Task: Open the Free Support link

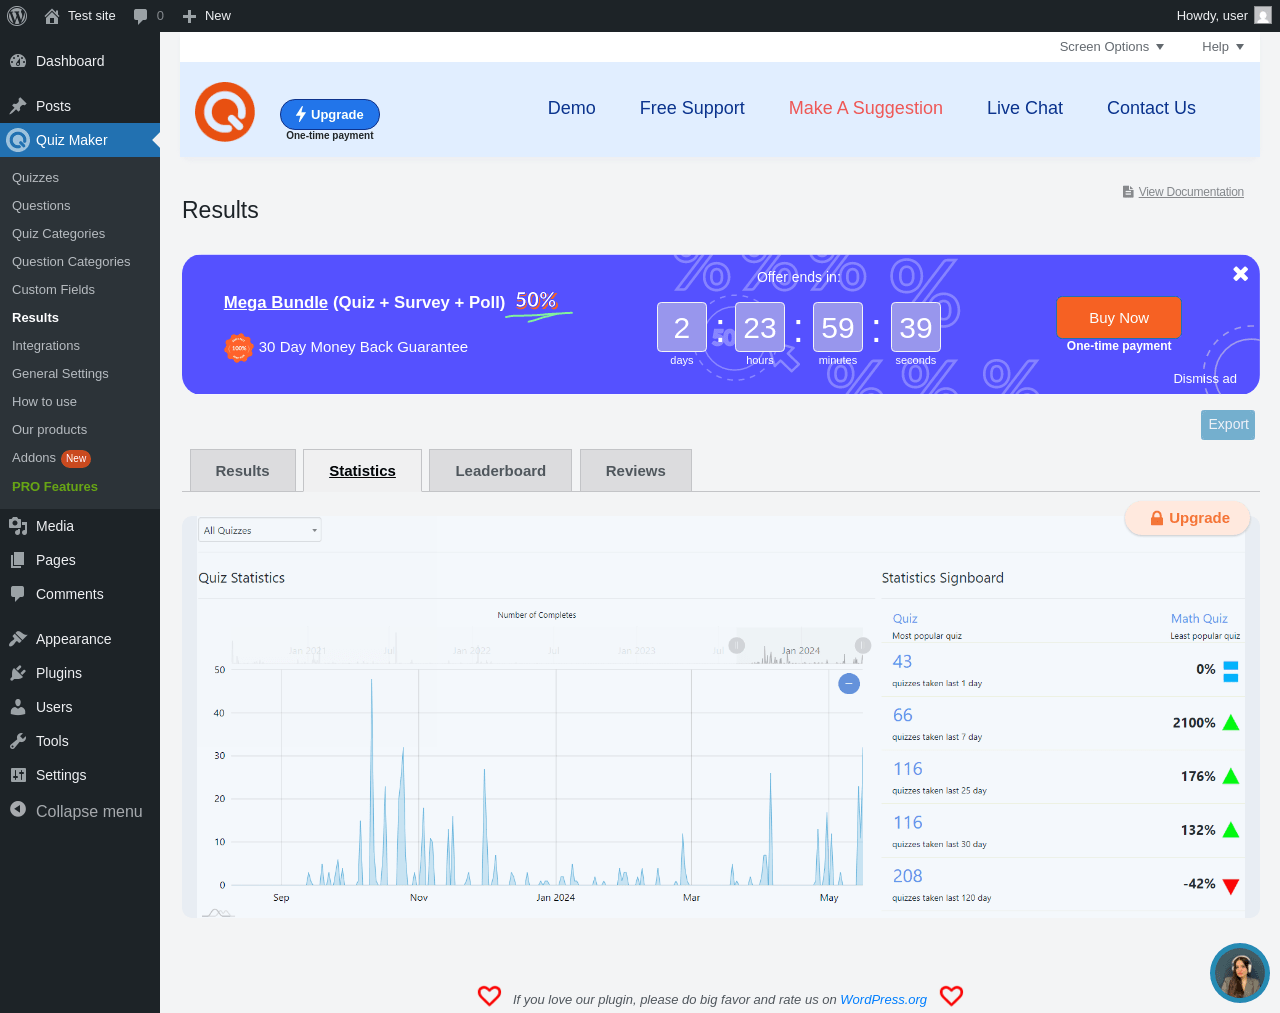Action: point(692,108)
